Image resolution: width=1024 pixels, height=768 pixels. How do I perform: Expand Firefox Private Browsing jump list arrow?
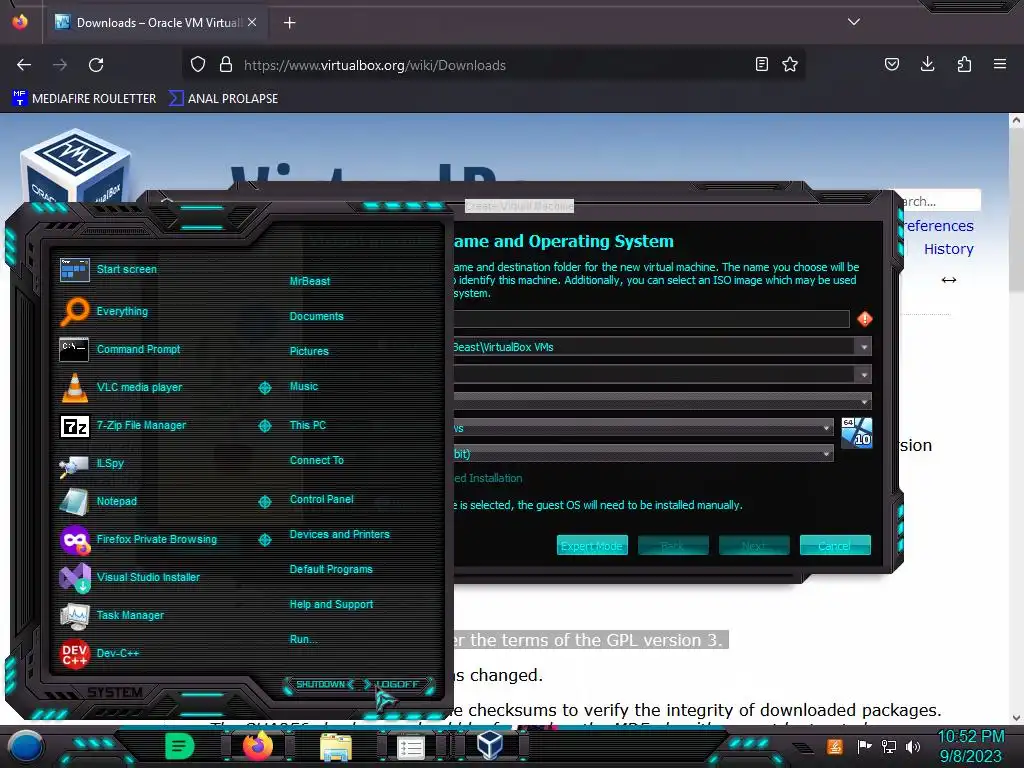[265, 539]
